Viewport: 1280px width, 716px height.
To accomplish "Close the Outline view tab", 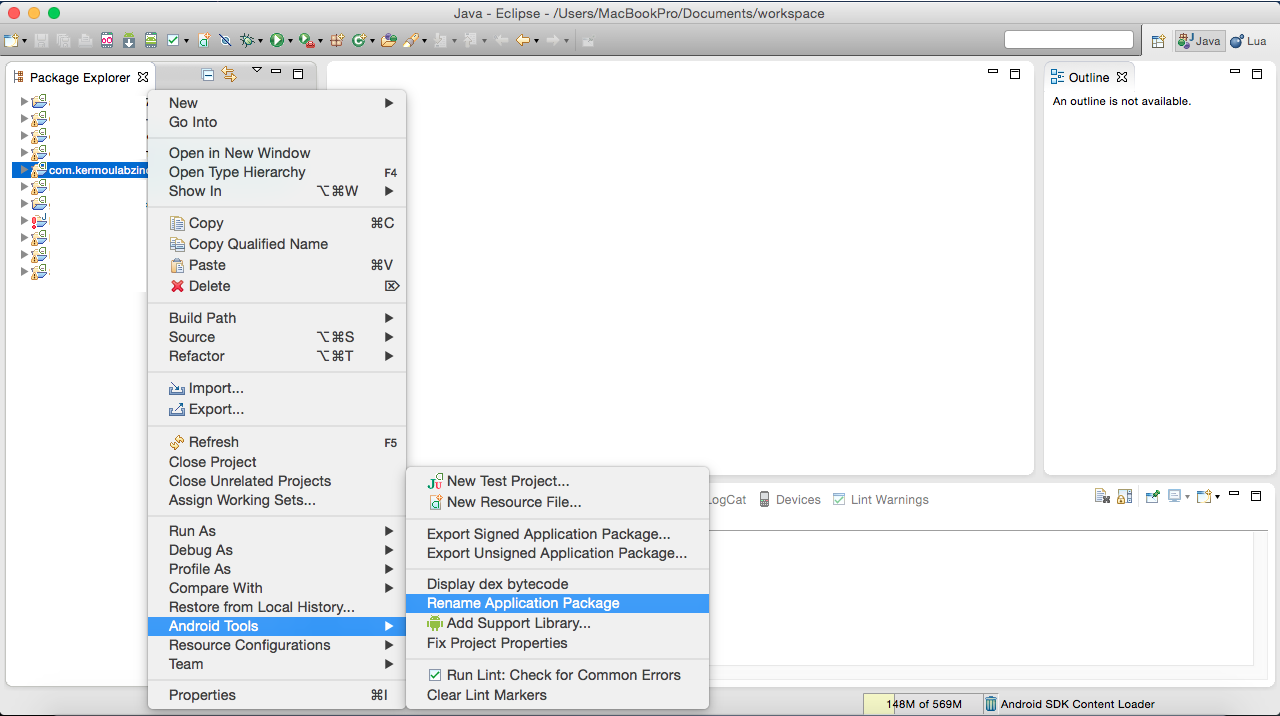I will click(x=1122, y=77).
